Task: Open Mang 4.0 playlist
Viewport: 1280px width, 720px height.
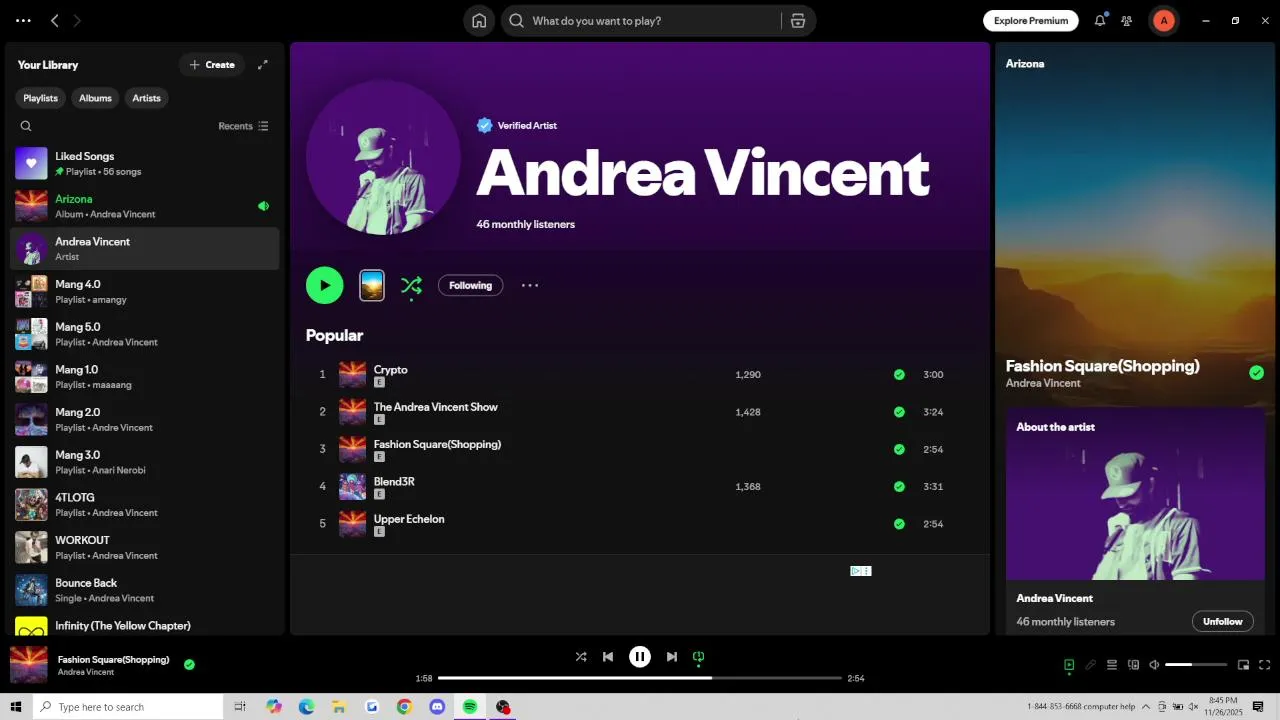Action: pyautogui.click(x=145, y=291)
